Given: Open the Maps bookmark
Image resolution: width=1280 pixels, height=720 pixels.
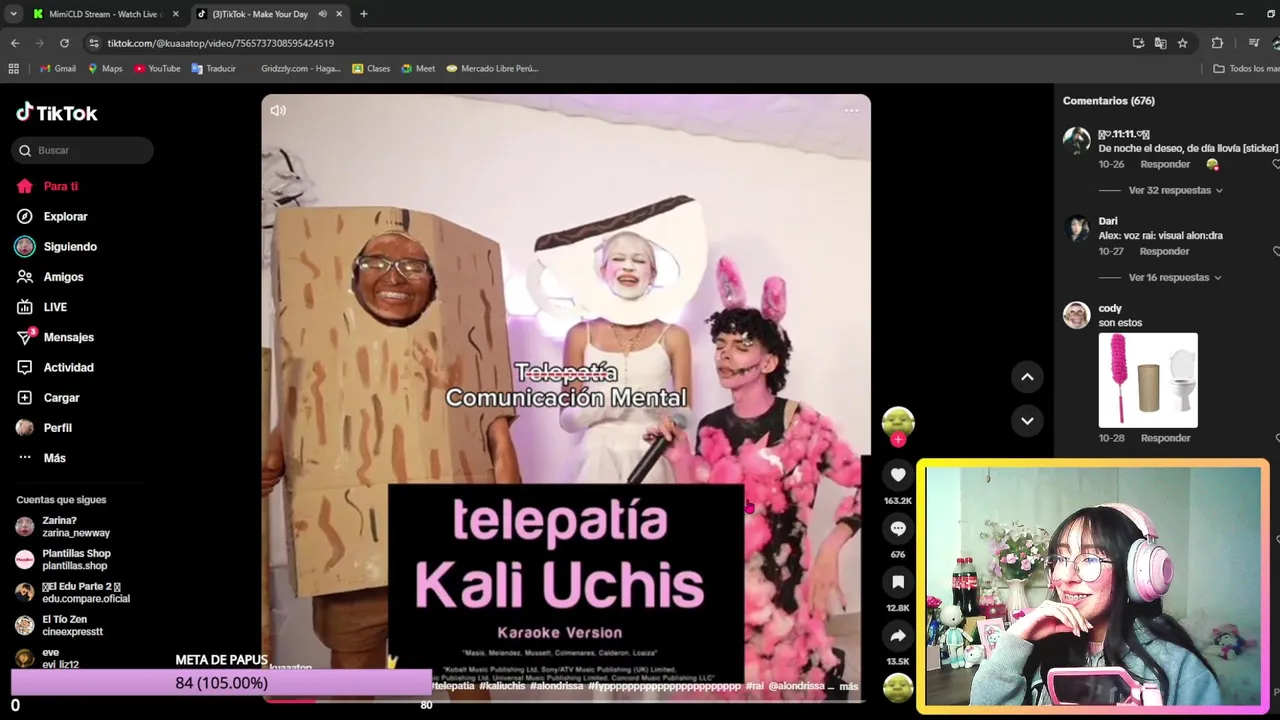Looking at the screenshot, I should click(x=105, y=69).
